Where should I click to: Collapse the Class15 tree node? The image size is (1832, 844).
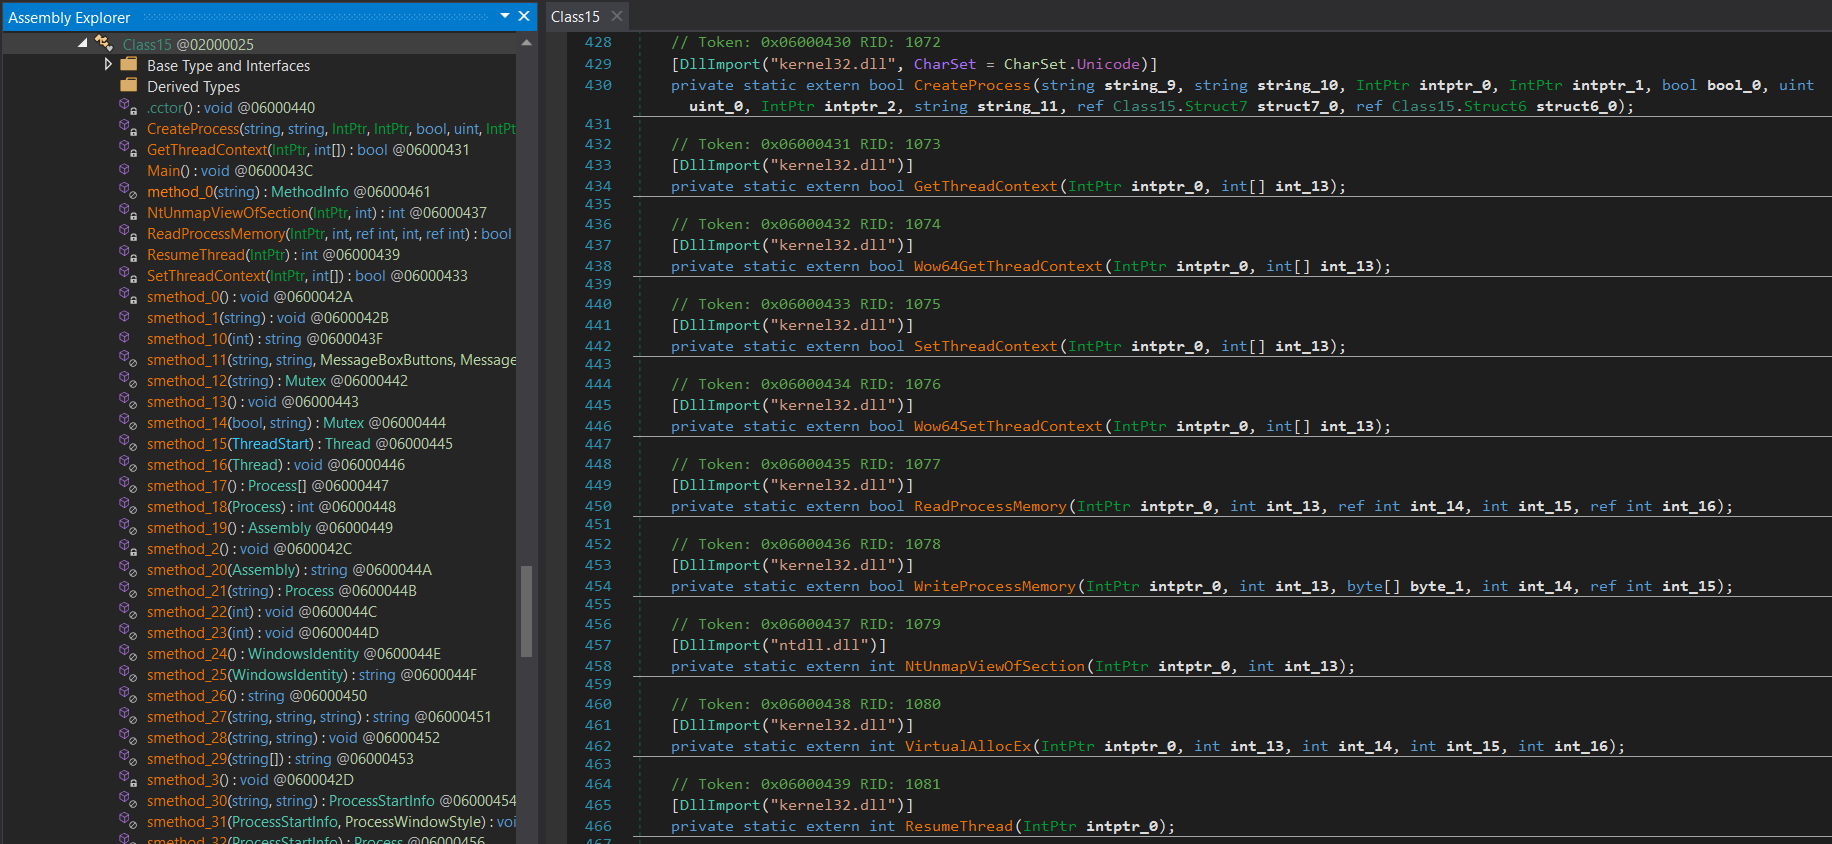tap(83, 44)
